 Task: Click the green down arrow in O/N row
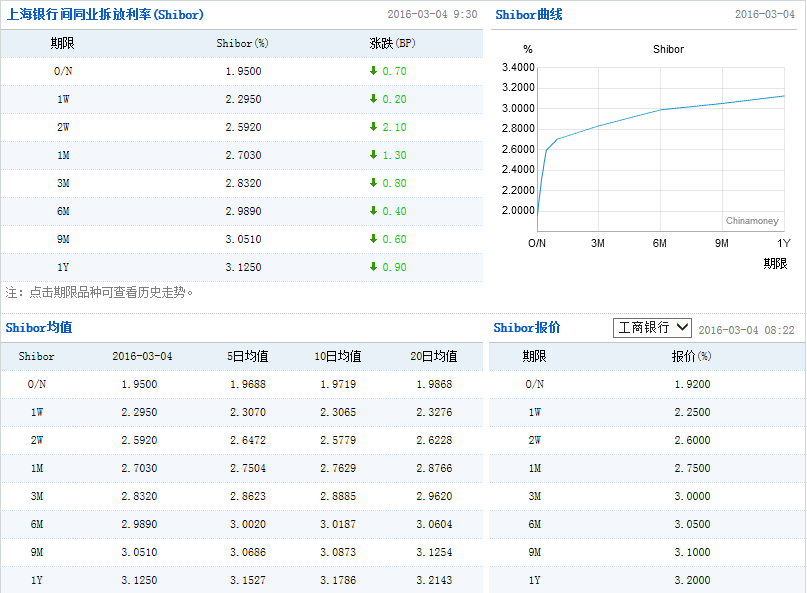point(373,71)
